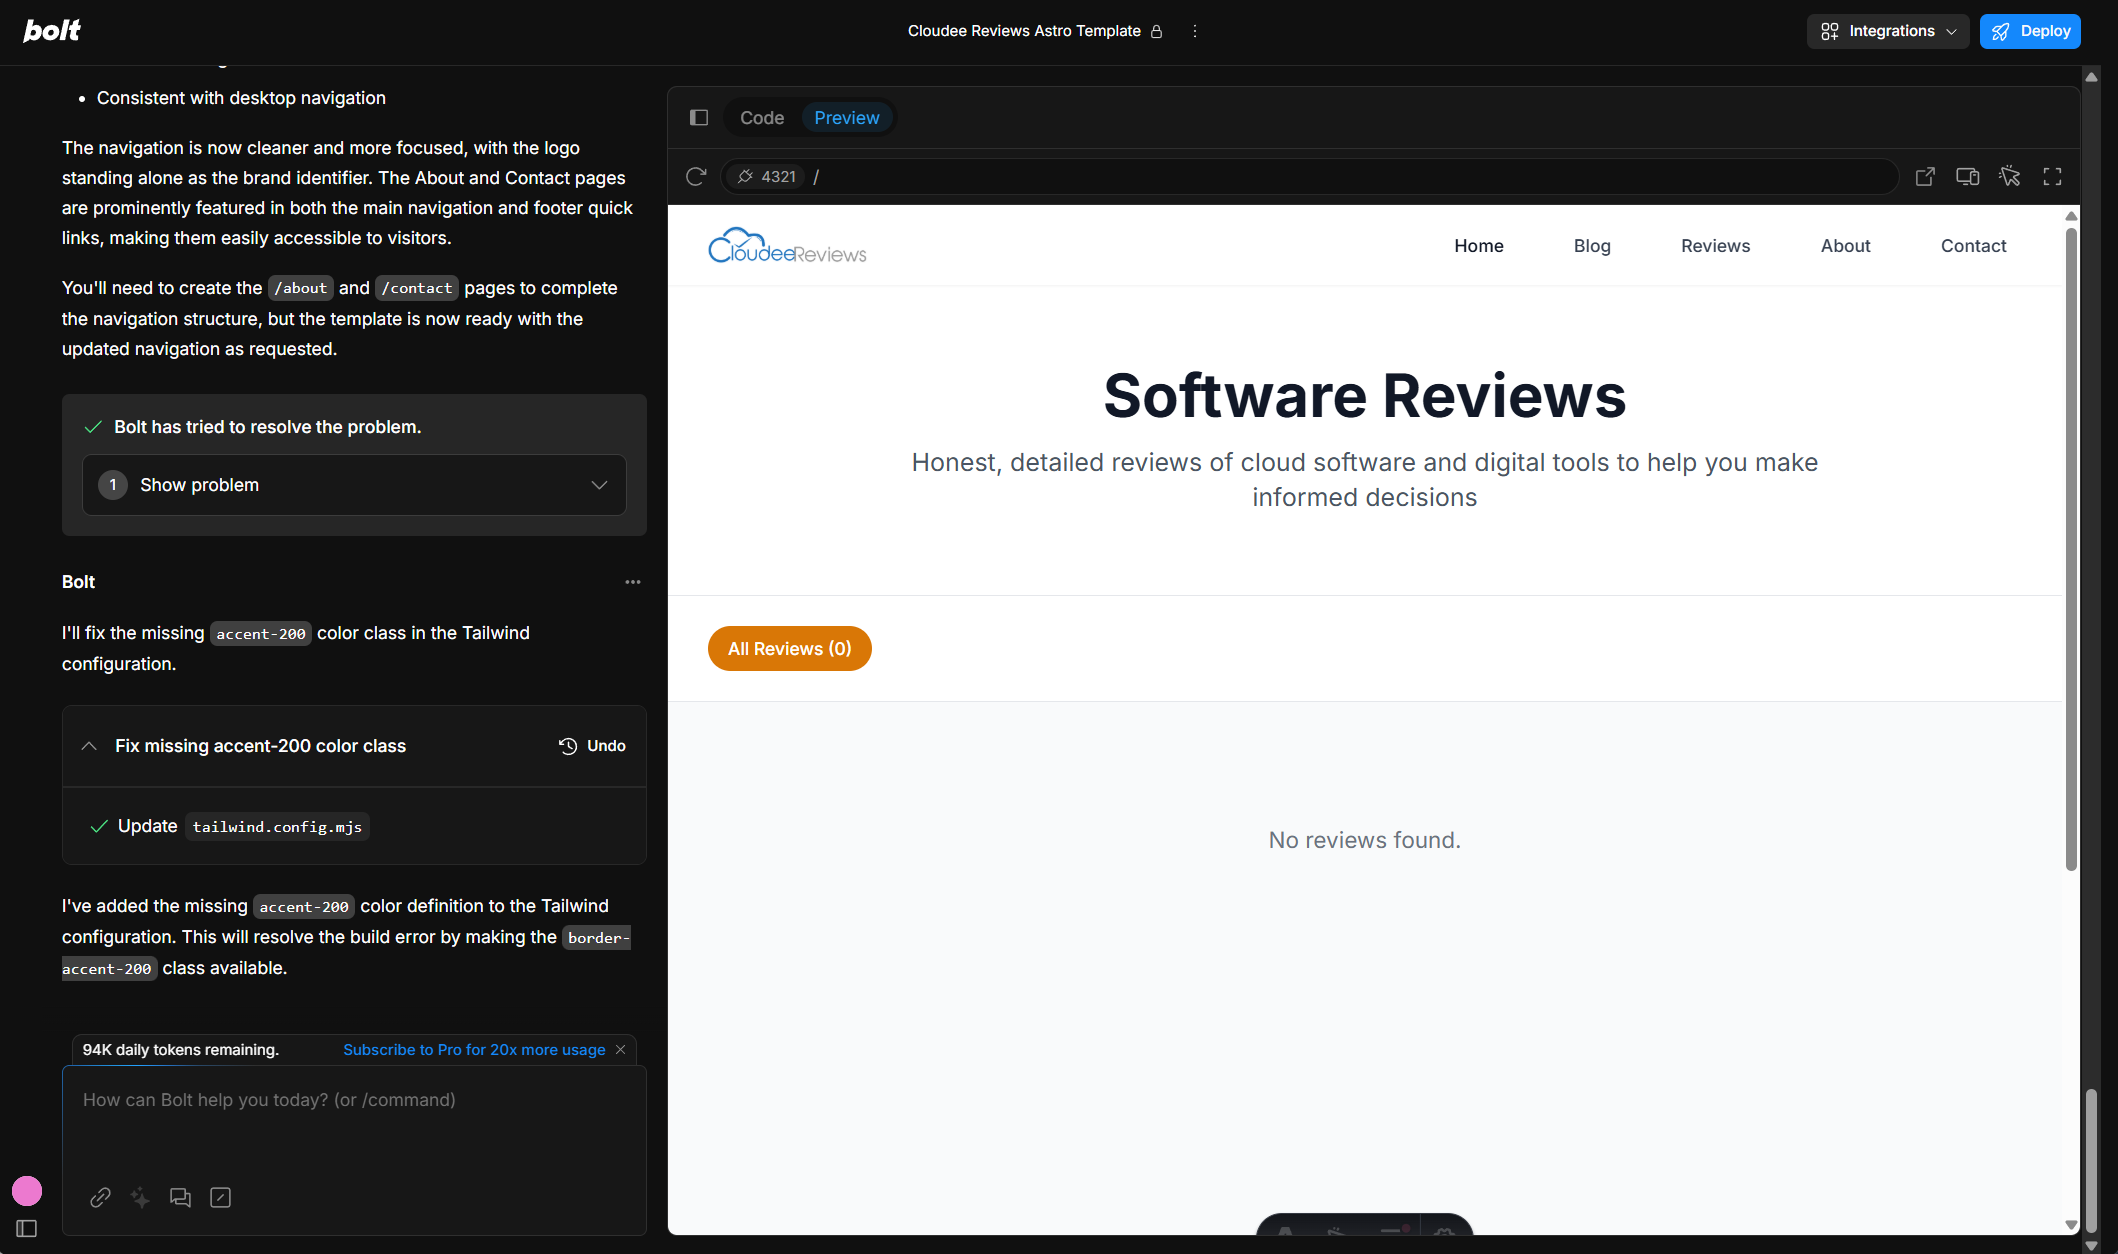Reload the preview with refresh icon
Image resolution: width=2118 pixels, height=1254 pixels.
[696, 177]
